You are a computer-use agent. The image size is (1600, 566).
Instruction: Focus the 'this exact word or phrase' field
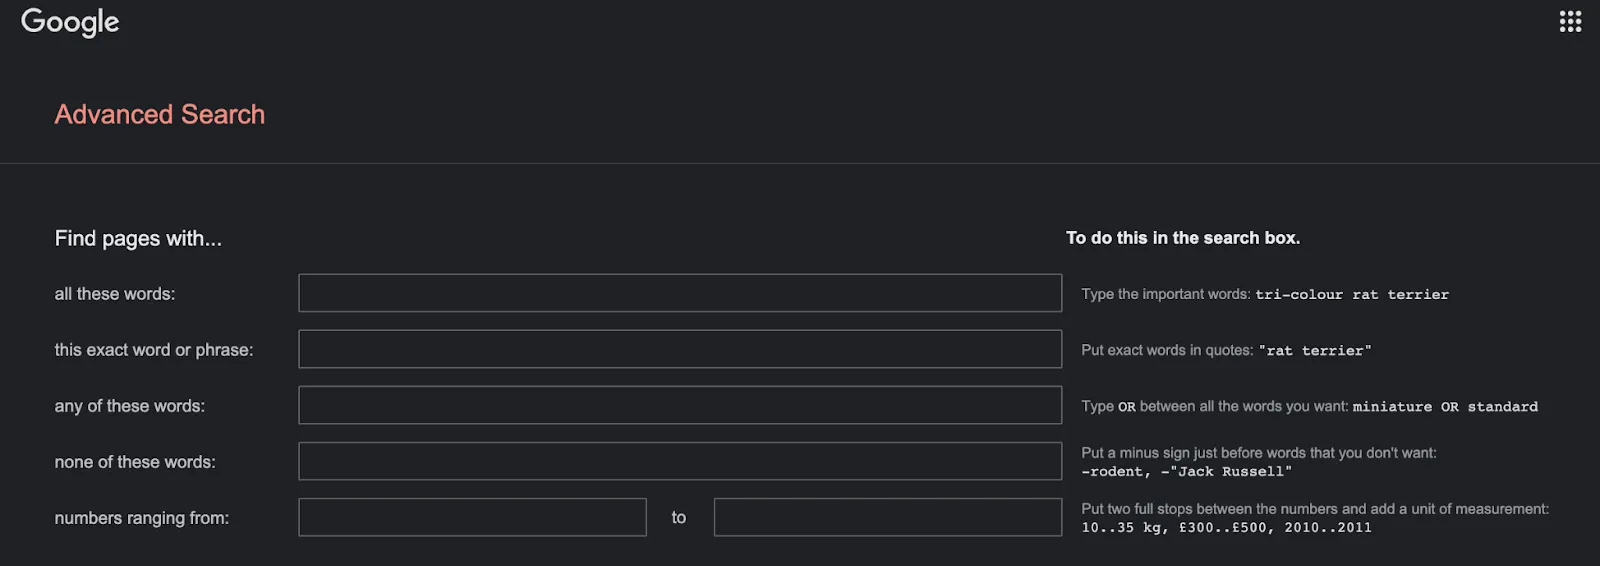[x=680, y=349]
